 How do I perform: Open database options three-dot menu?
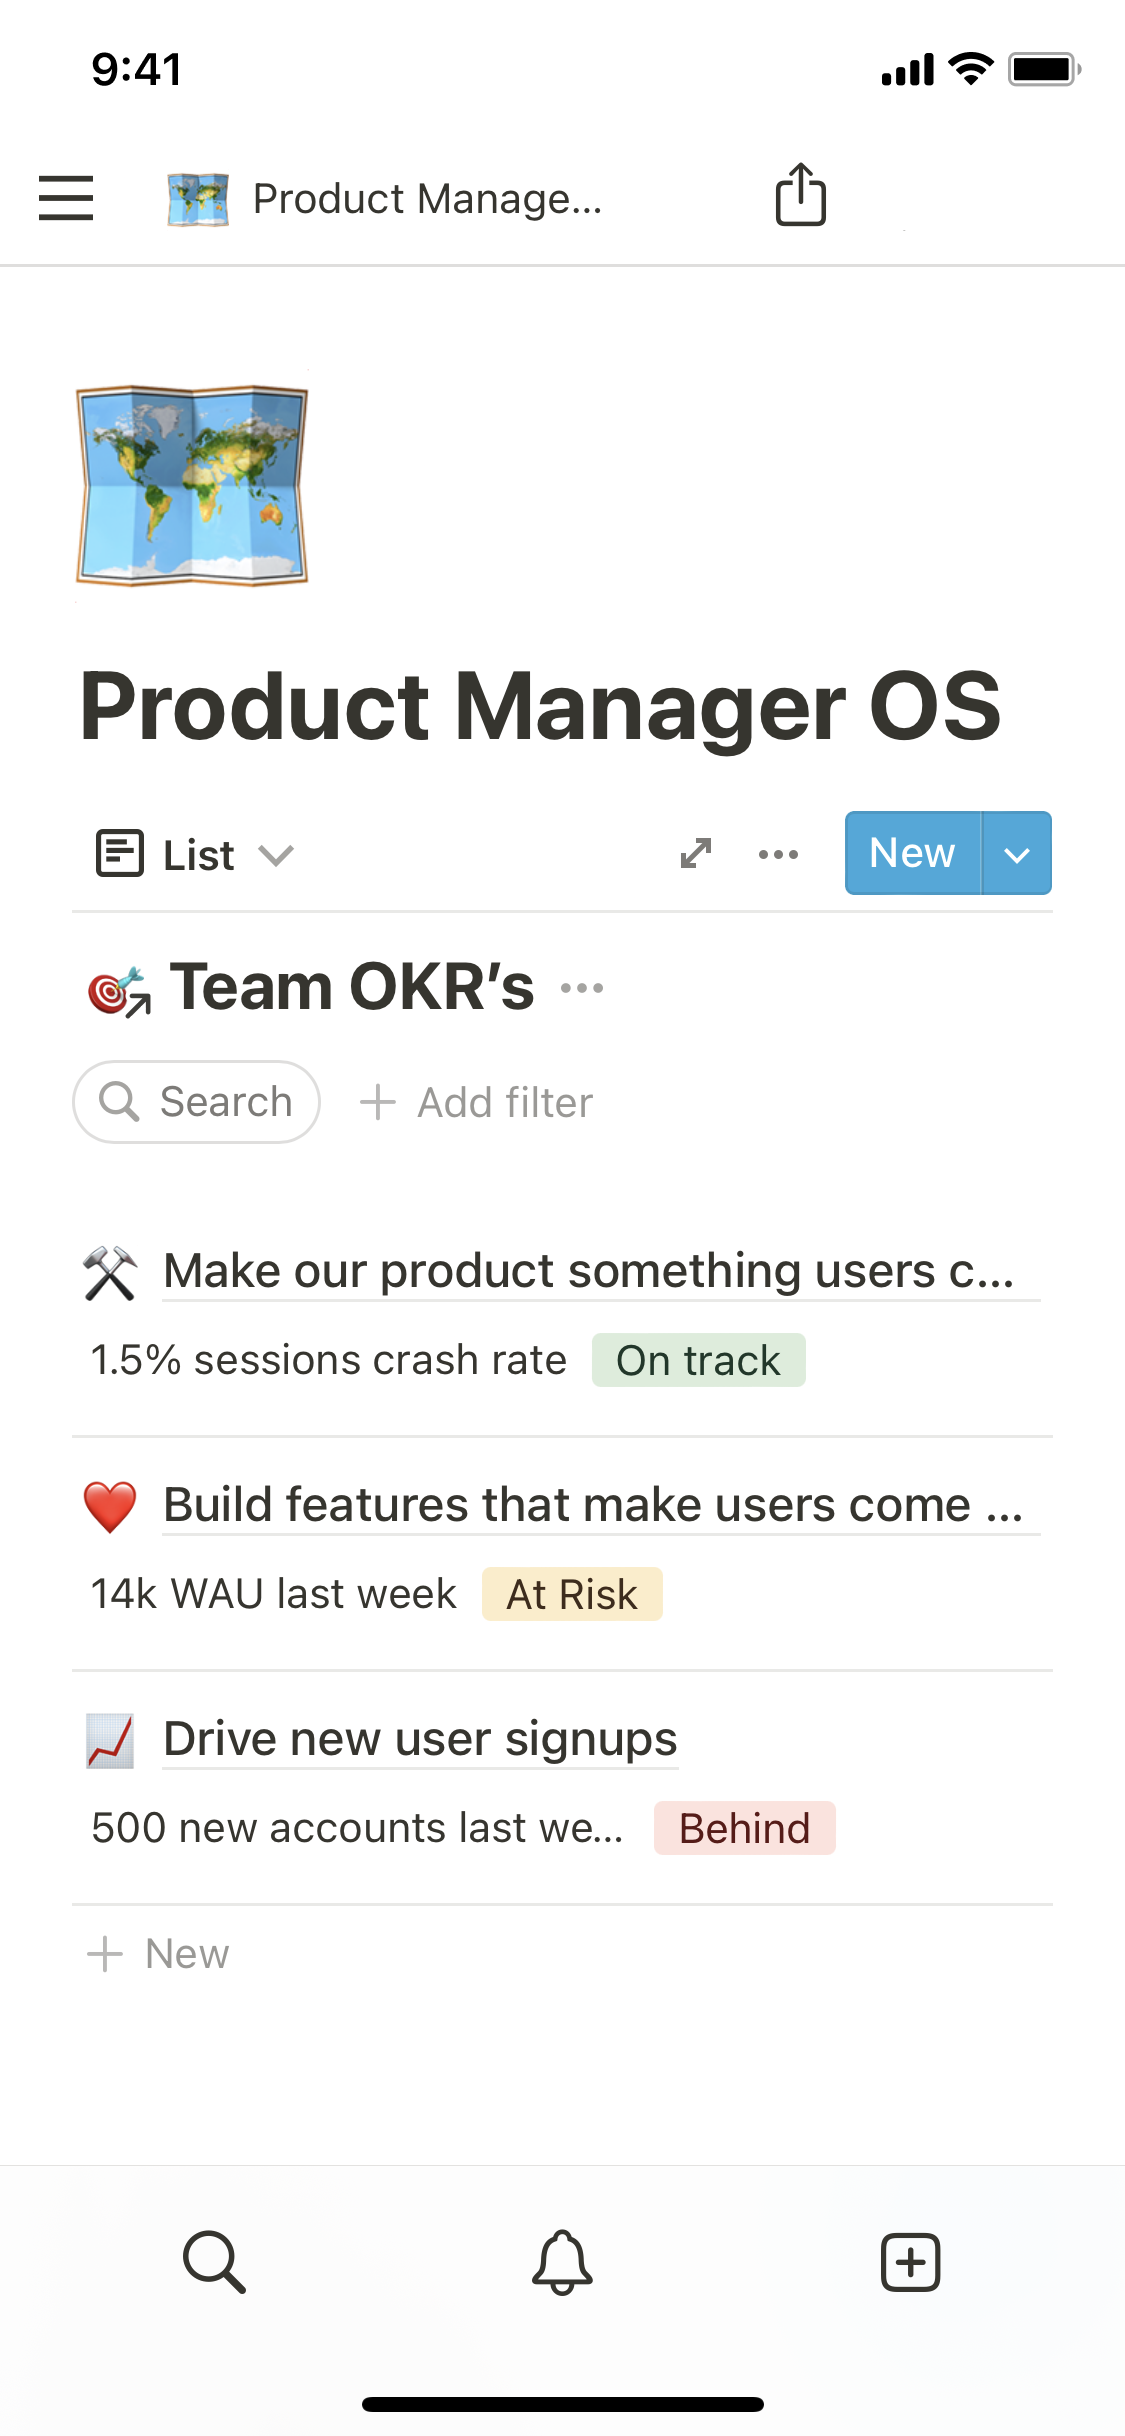coord(778,854)
